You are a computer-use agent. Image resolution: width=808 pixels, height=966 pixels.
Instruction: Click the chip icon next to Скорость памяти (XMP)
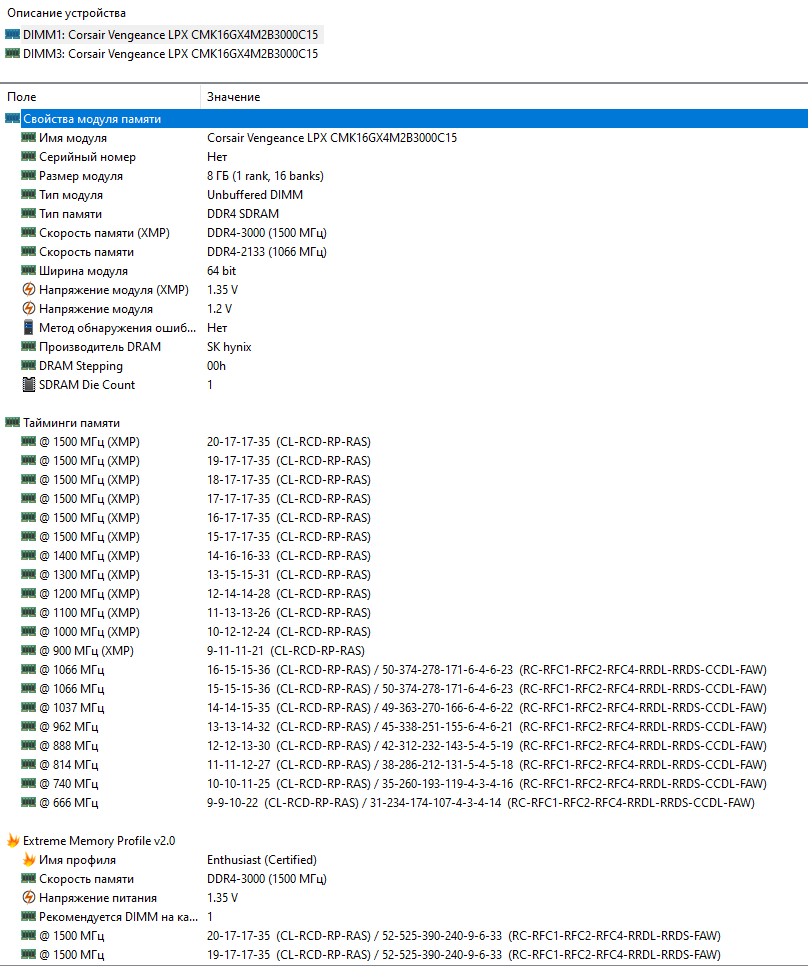(28, 232)
